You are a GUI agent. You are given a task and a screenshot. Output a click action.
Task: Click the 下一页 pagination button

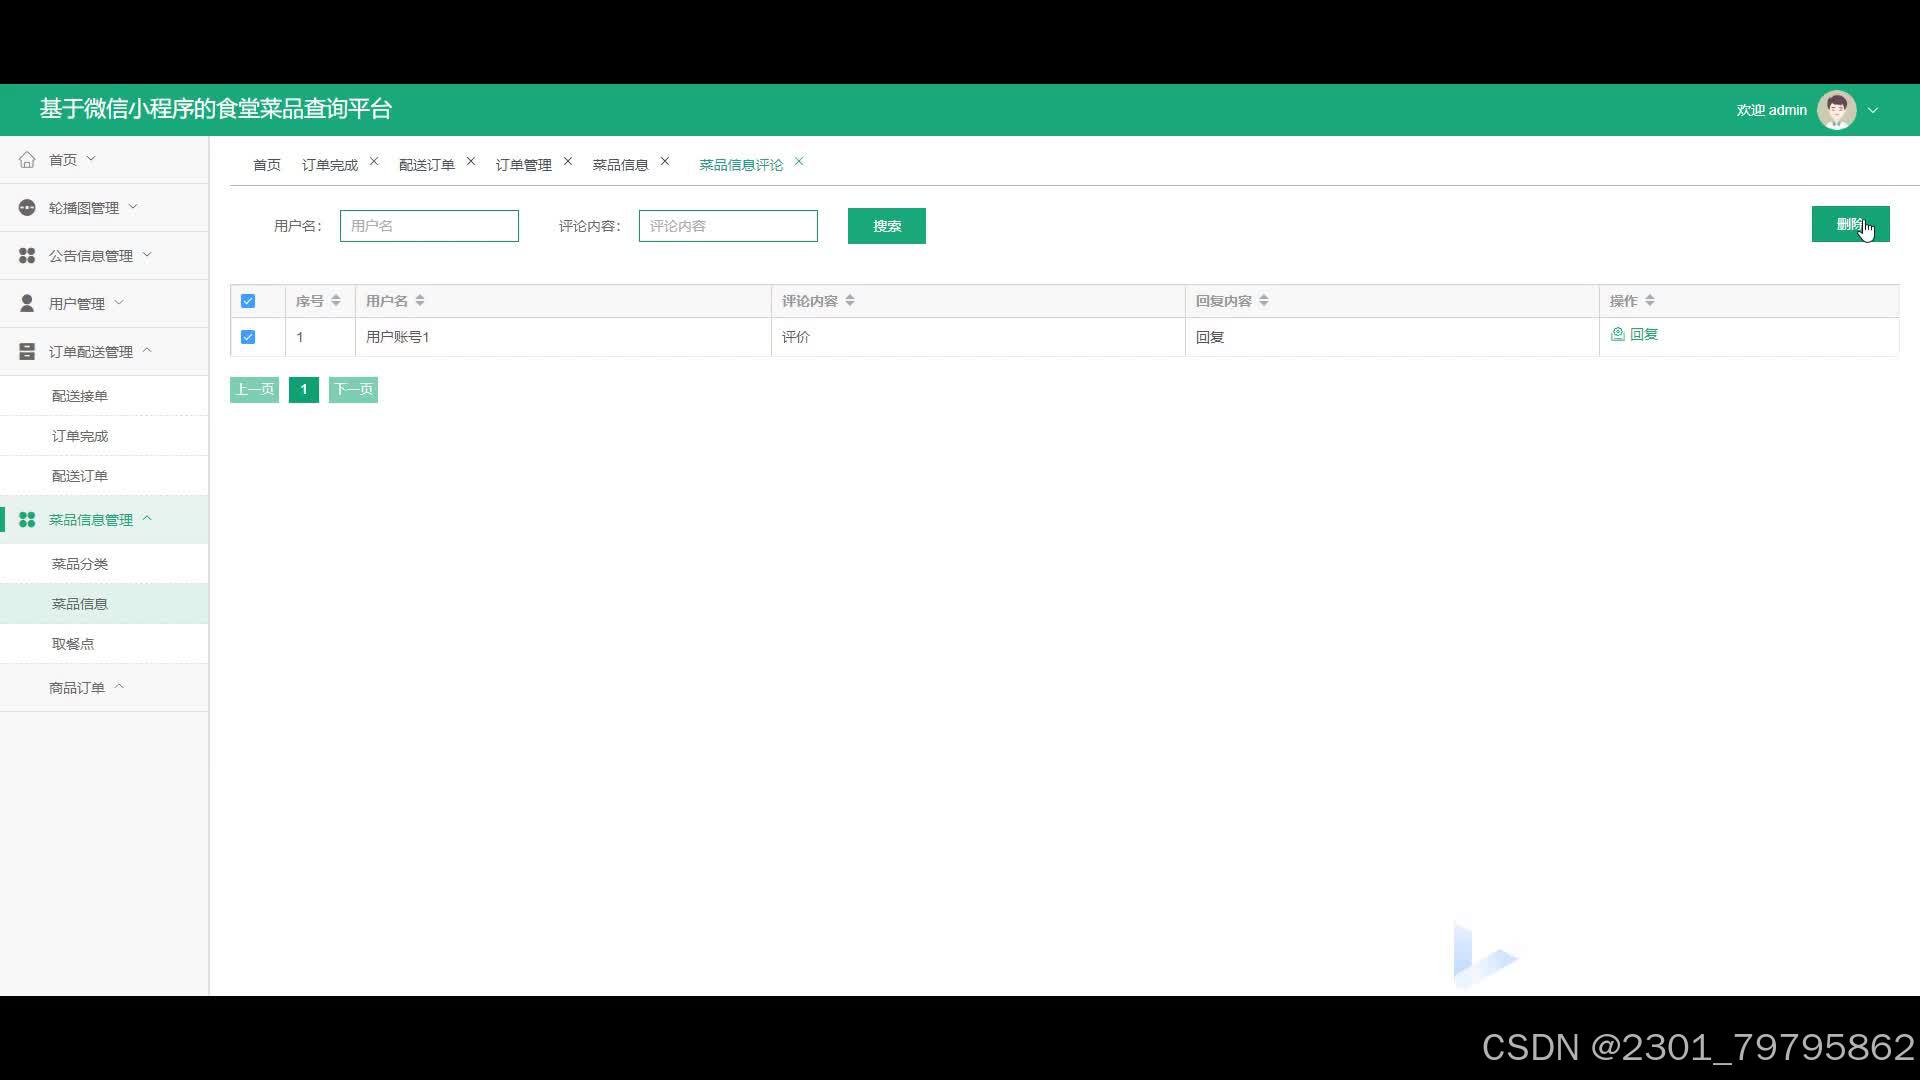point(353,390)
